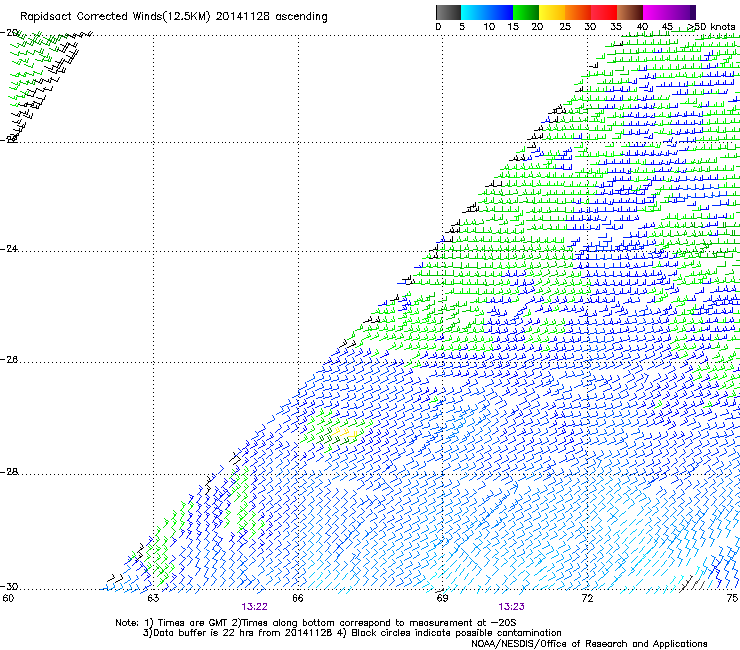The height and width of the screenshot is (650, 740).
Task: Click the "NOAA/NESDIS/Office of Research and Applications" credit
Action: click(x=589, y=644)
